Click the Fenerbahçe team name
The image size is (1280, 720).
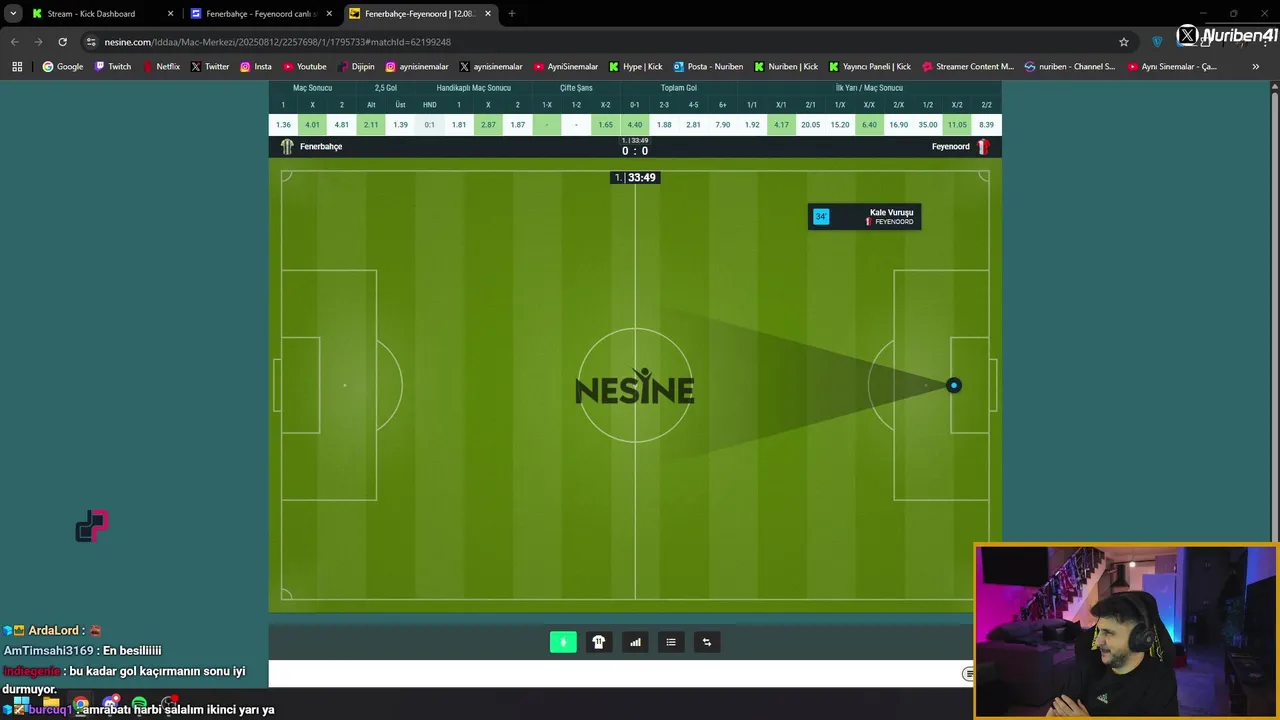(x=321, y=146)
